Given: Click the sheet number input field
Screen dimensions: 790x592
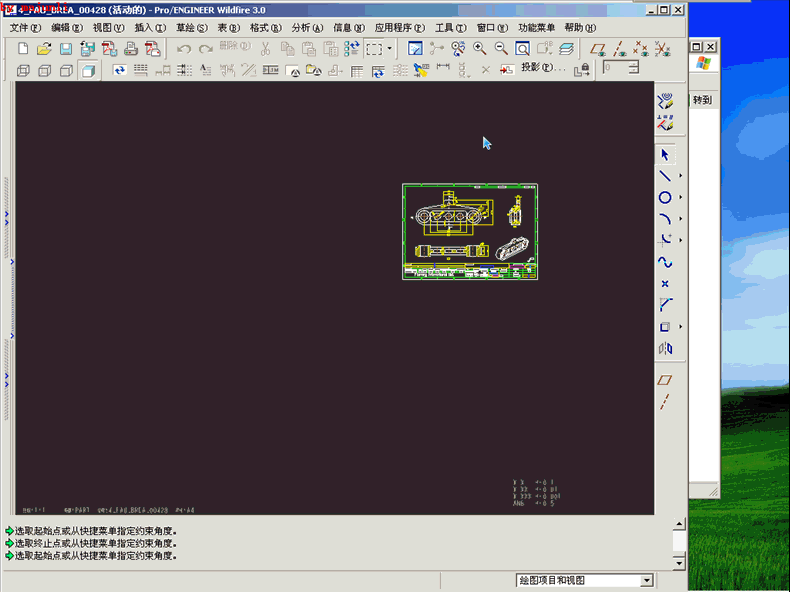Looking at the screenshot, I should 615,67.
